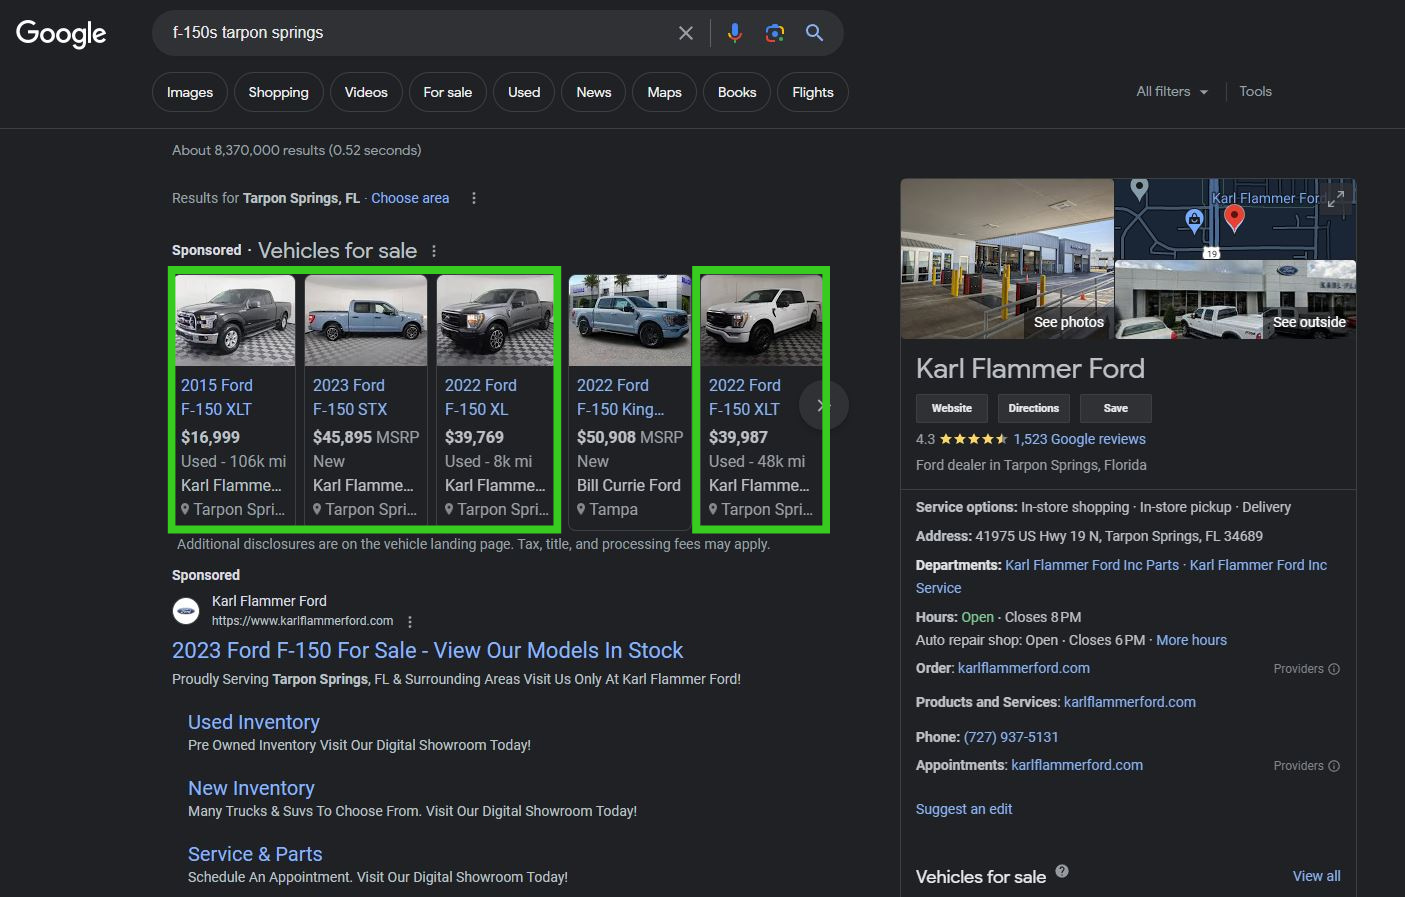
Task: Click the blue location marker on map
Action: pos(1194,220)
